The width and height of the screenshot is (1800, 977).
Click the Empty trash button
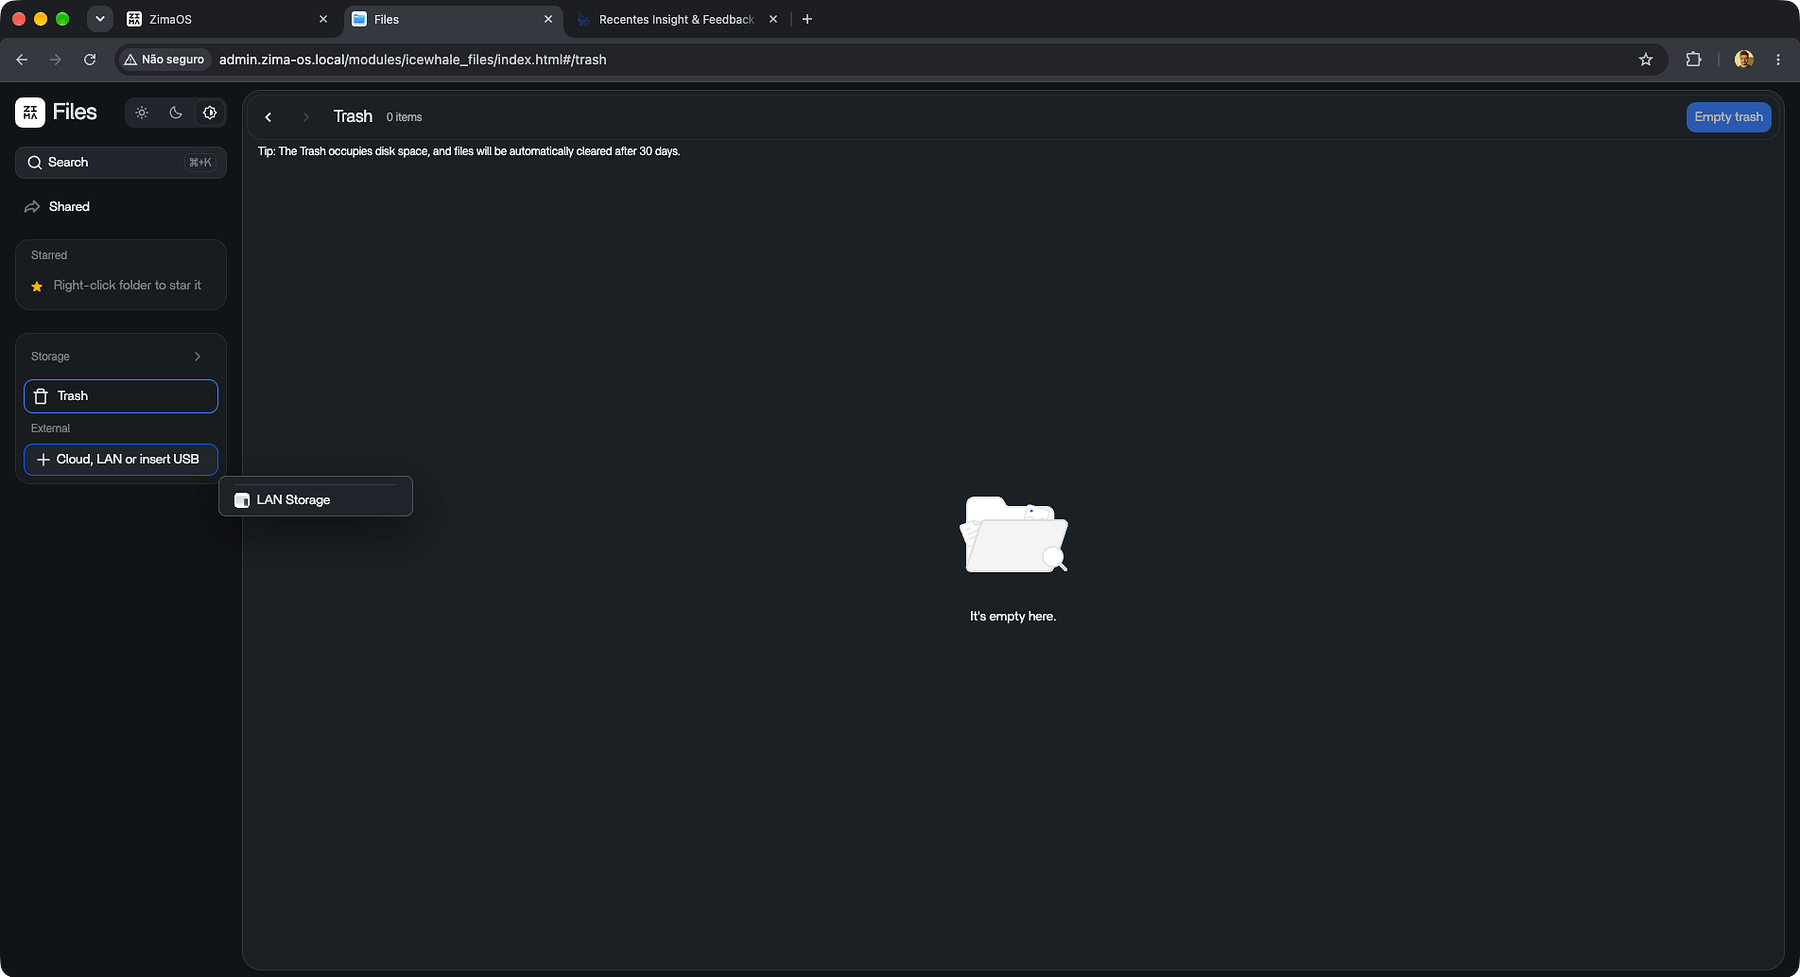[1728, 117]
